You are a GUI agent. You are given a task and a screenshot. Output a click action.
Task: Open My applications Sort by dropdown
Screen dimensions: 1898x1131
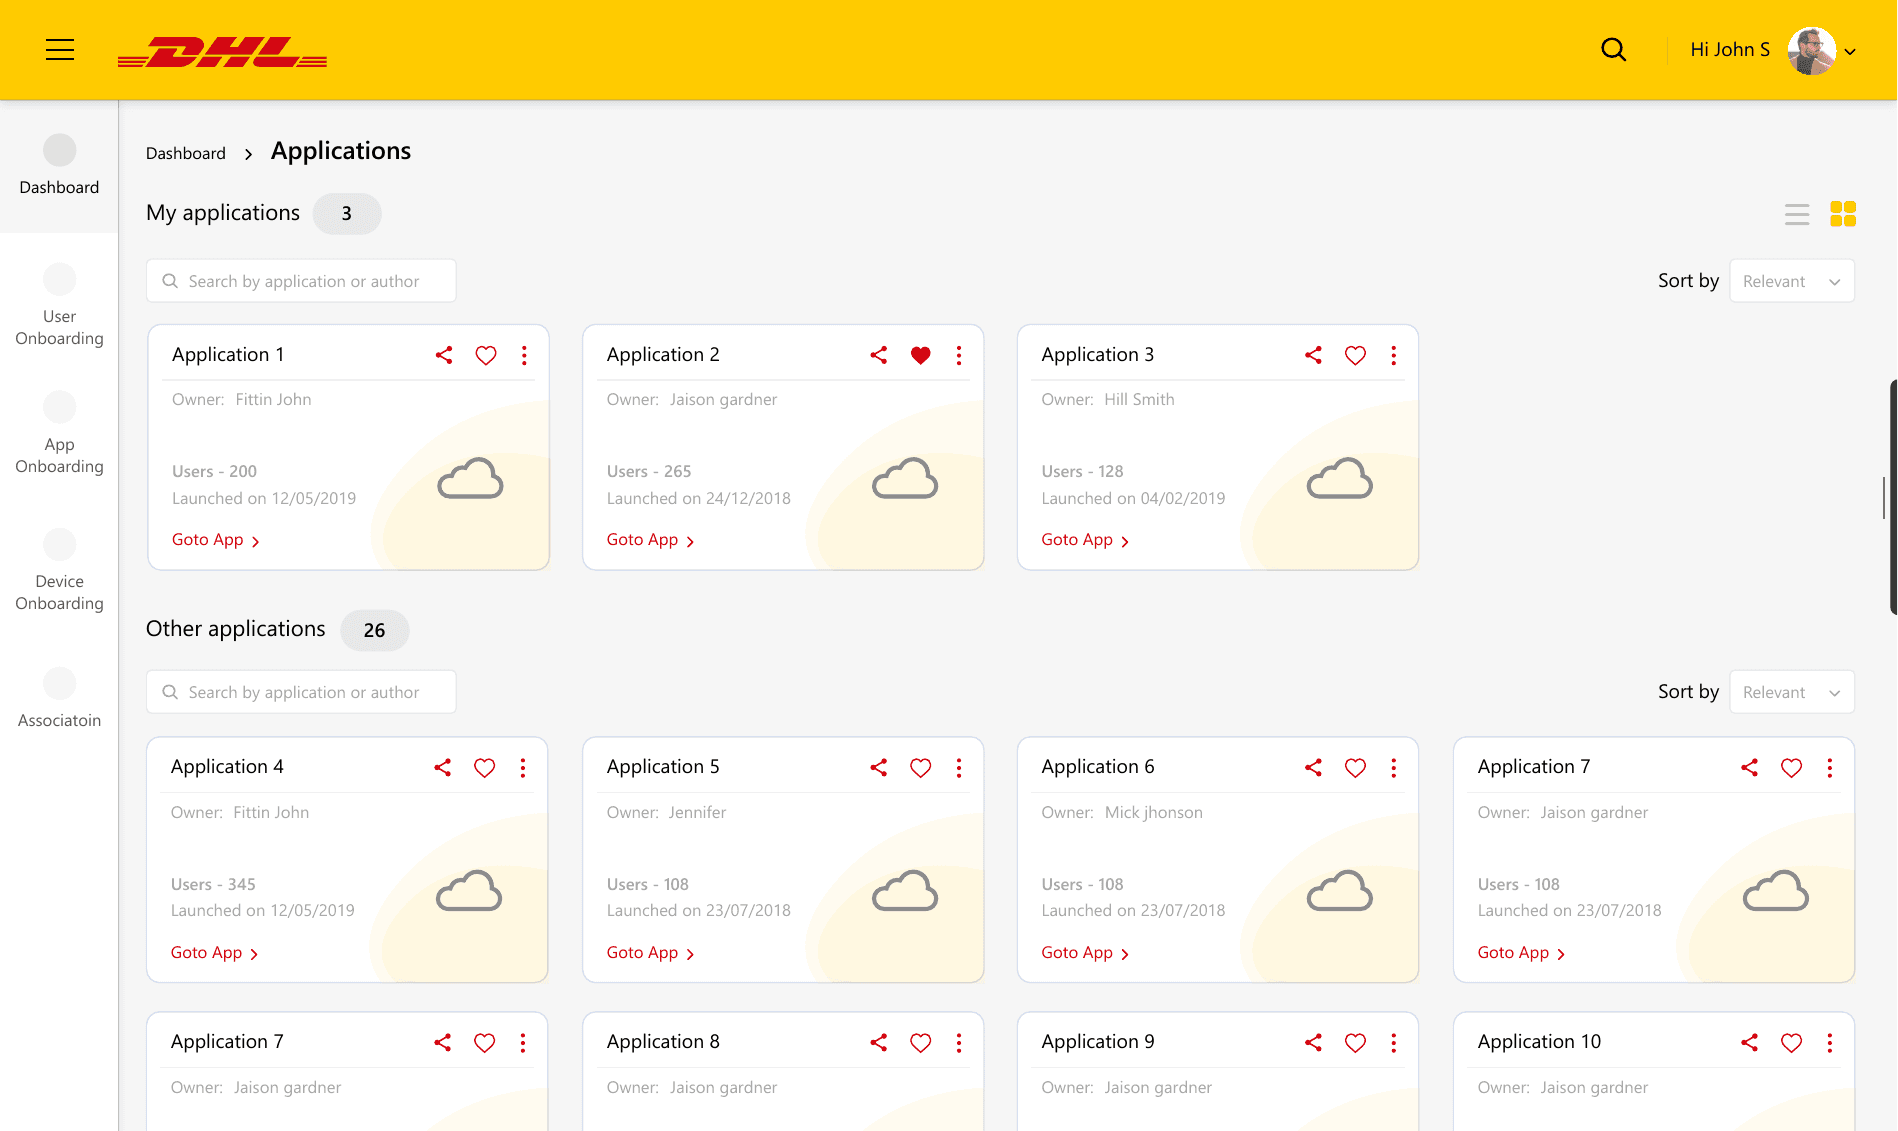click(1792, 281)
